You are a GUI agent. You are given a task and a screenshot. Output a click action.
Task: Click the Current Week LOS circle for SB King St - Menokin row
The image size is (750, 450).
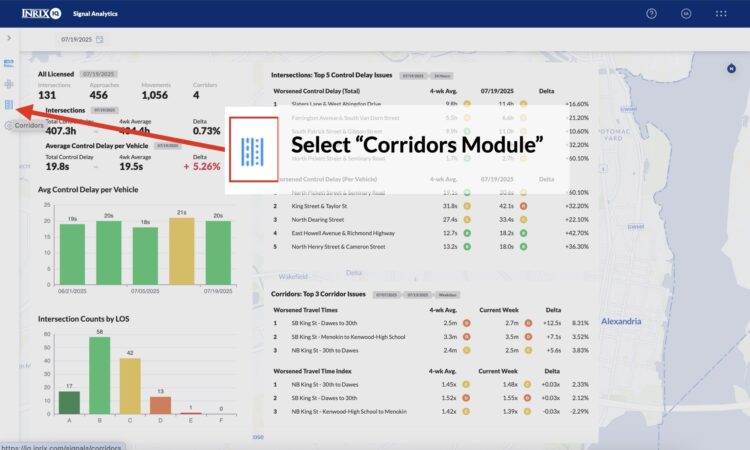coord(528,337)
